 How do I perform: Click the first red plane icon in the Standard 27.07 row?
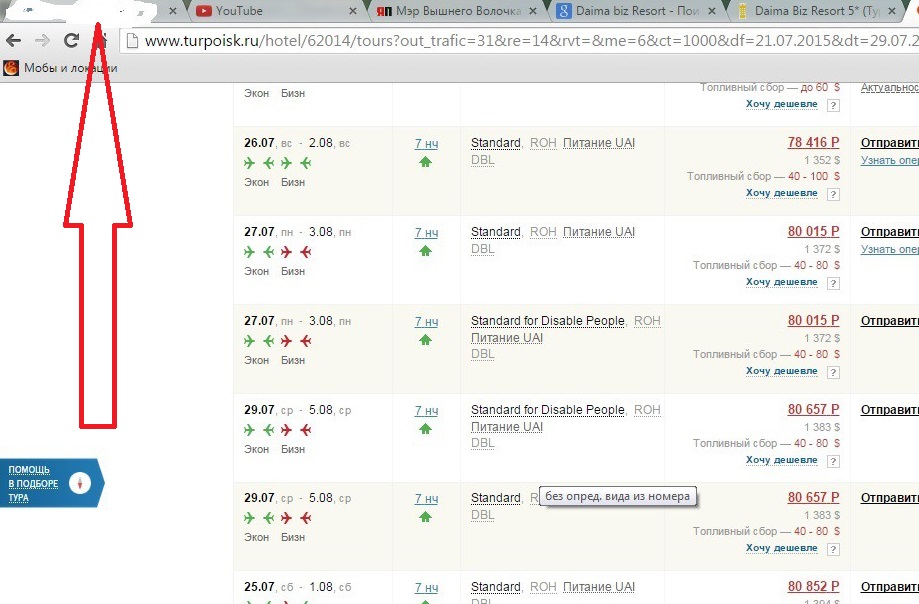[x=286, y=252]
